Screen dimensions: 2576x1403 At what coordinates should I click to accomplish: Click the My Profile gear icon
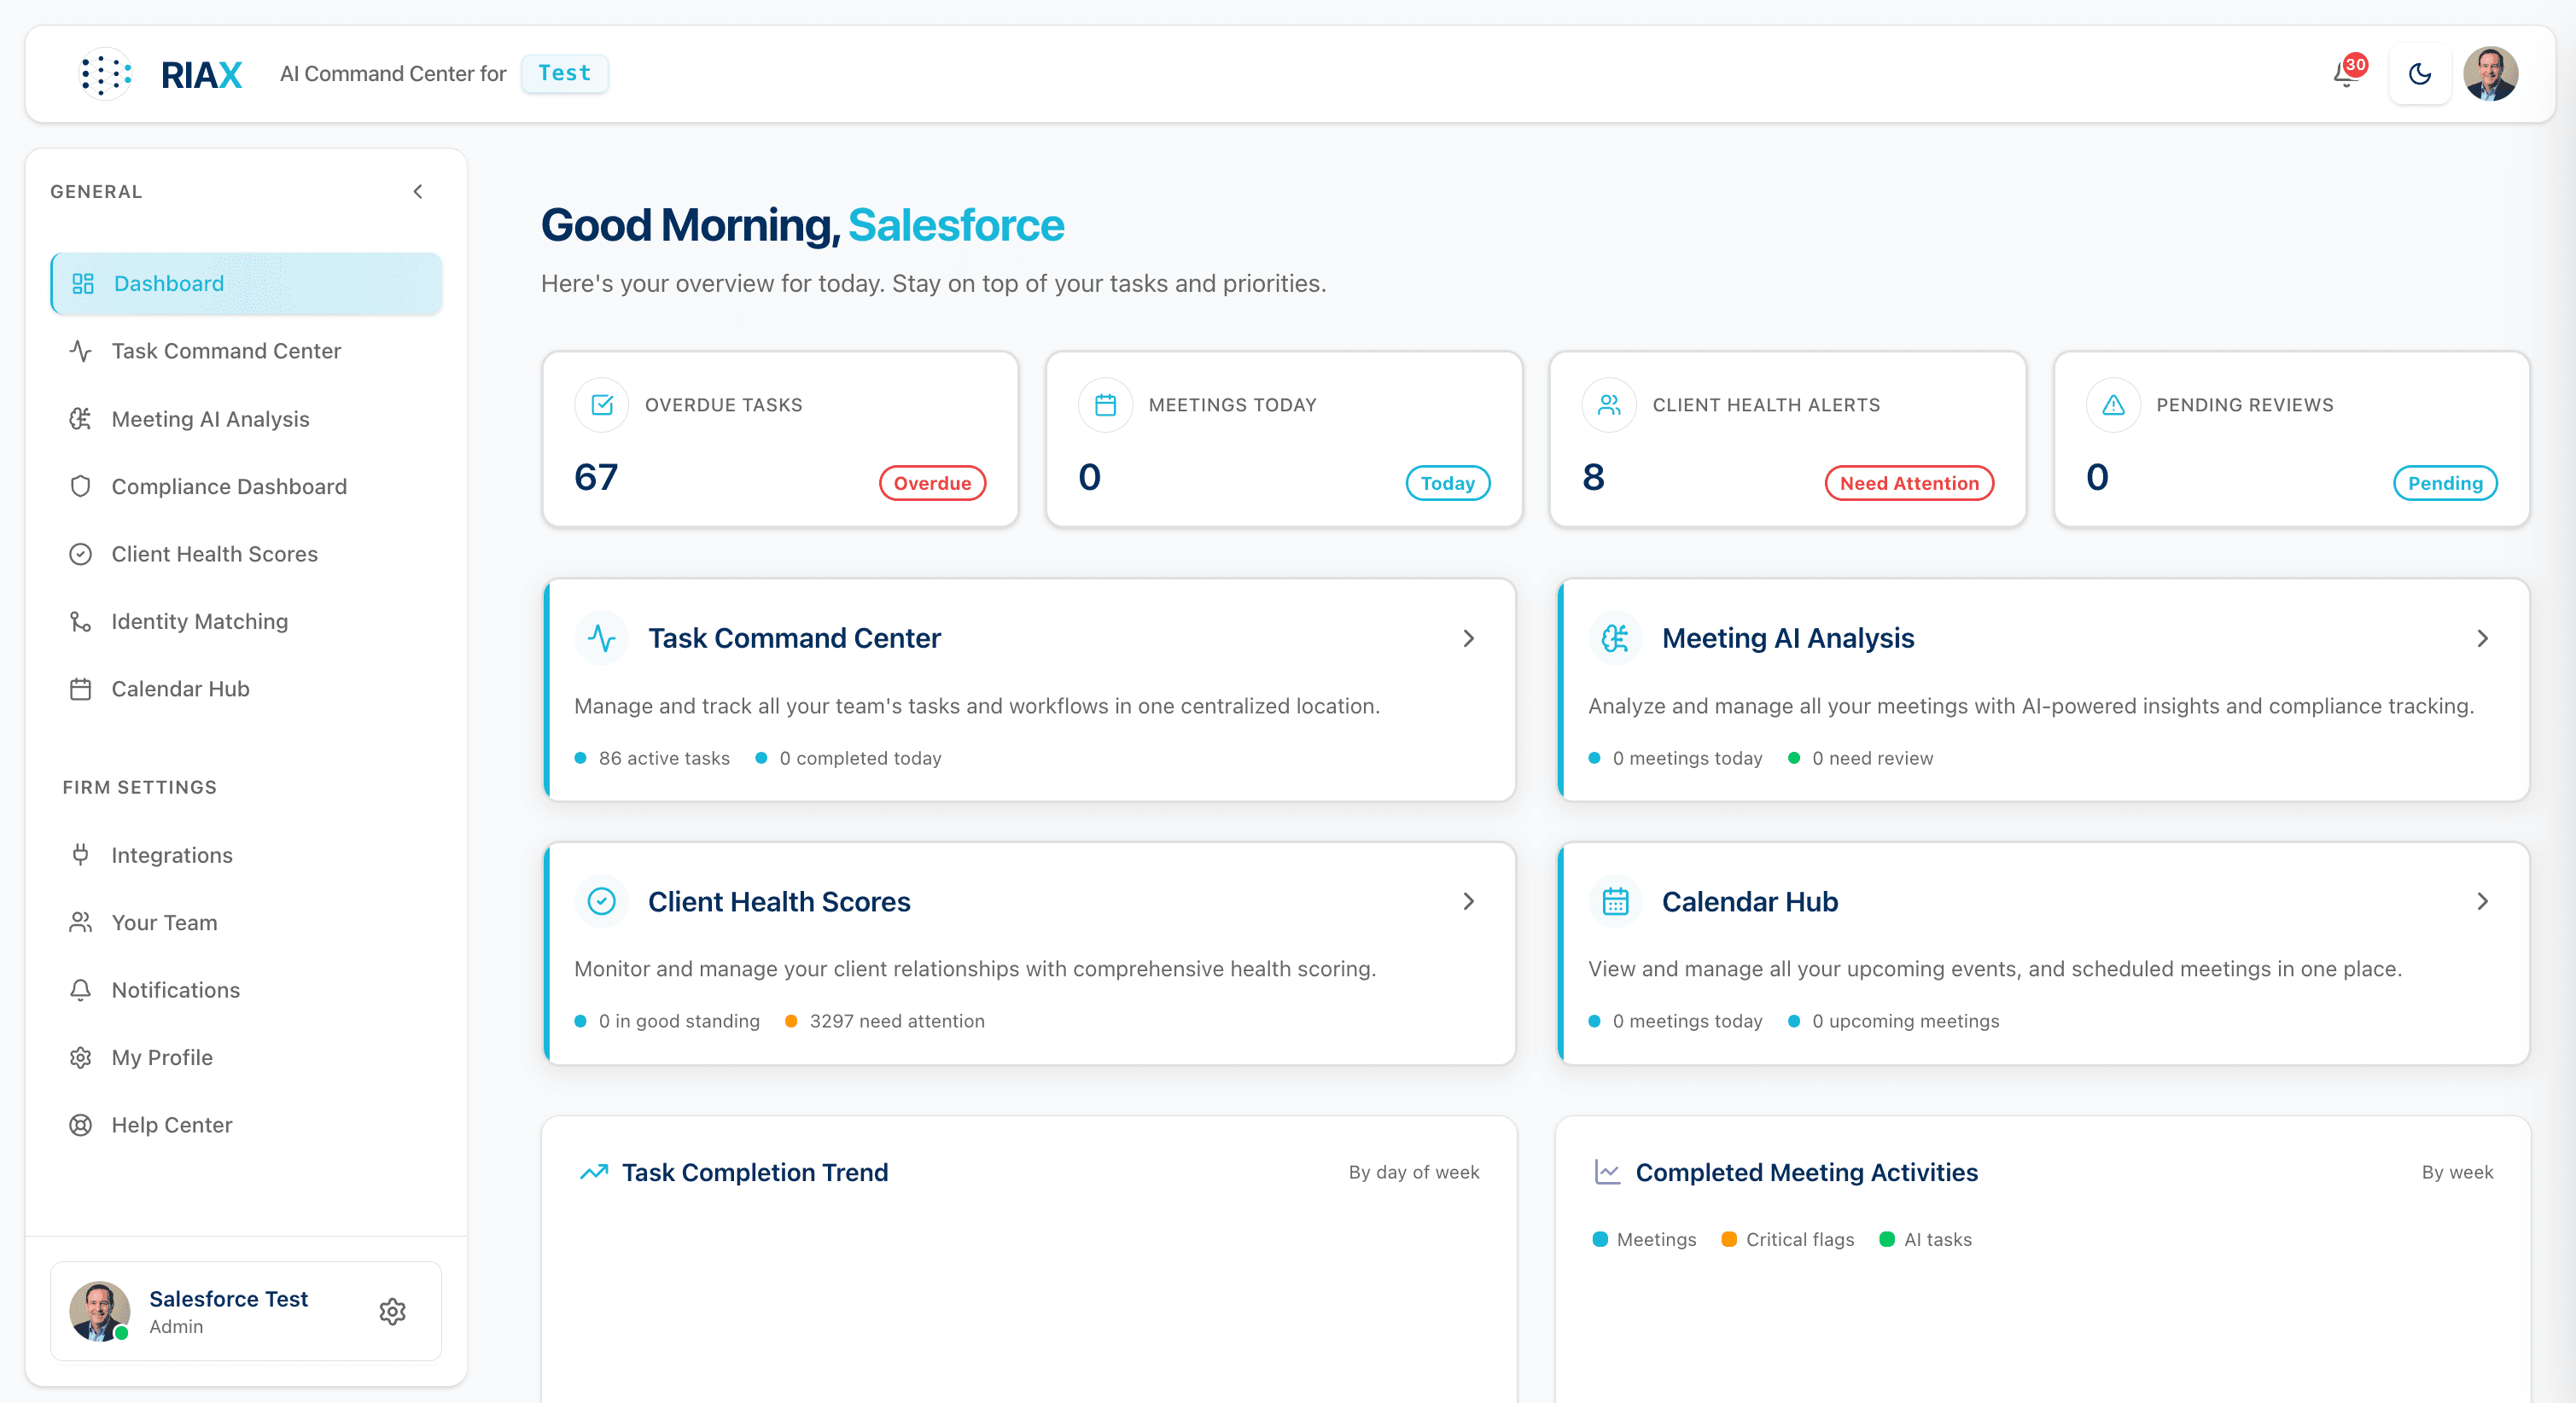point(81,1057)
